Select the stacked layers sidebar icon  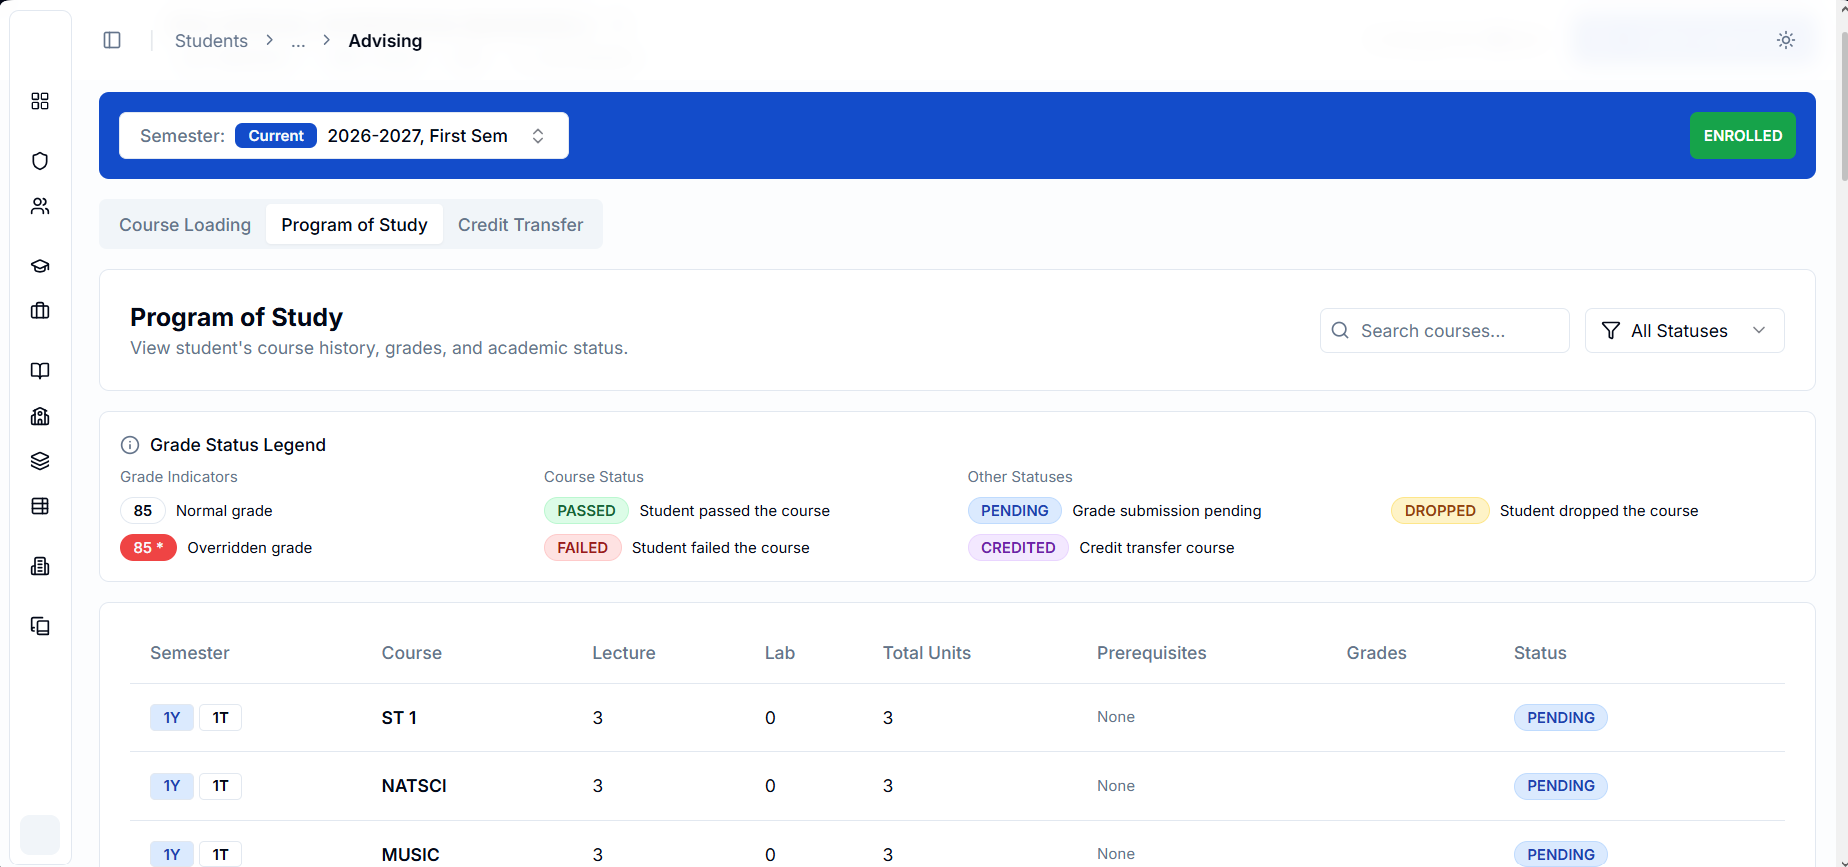click(x=40, y=461)
